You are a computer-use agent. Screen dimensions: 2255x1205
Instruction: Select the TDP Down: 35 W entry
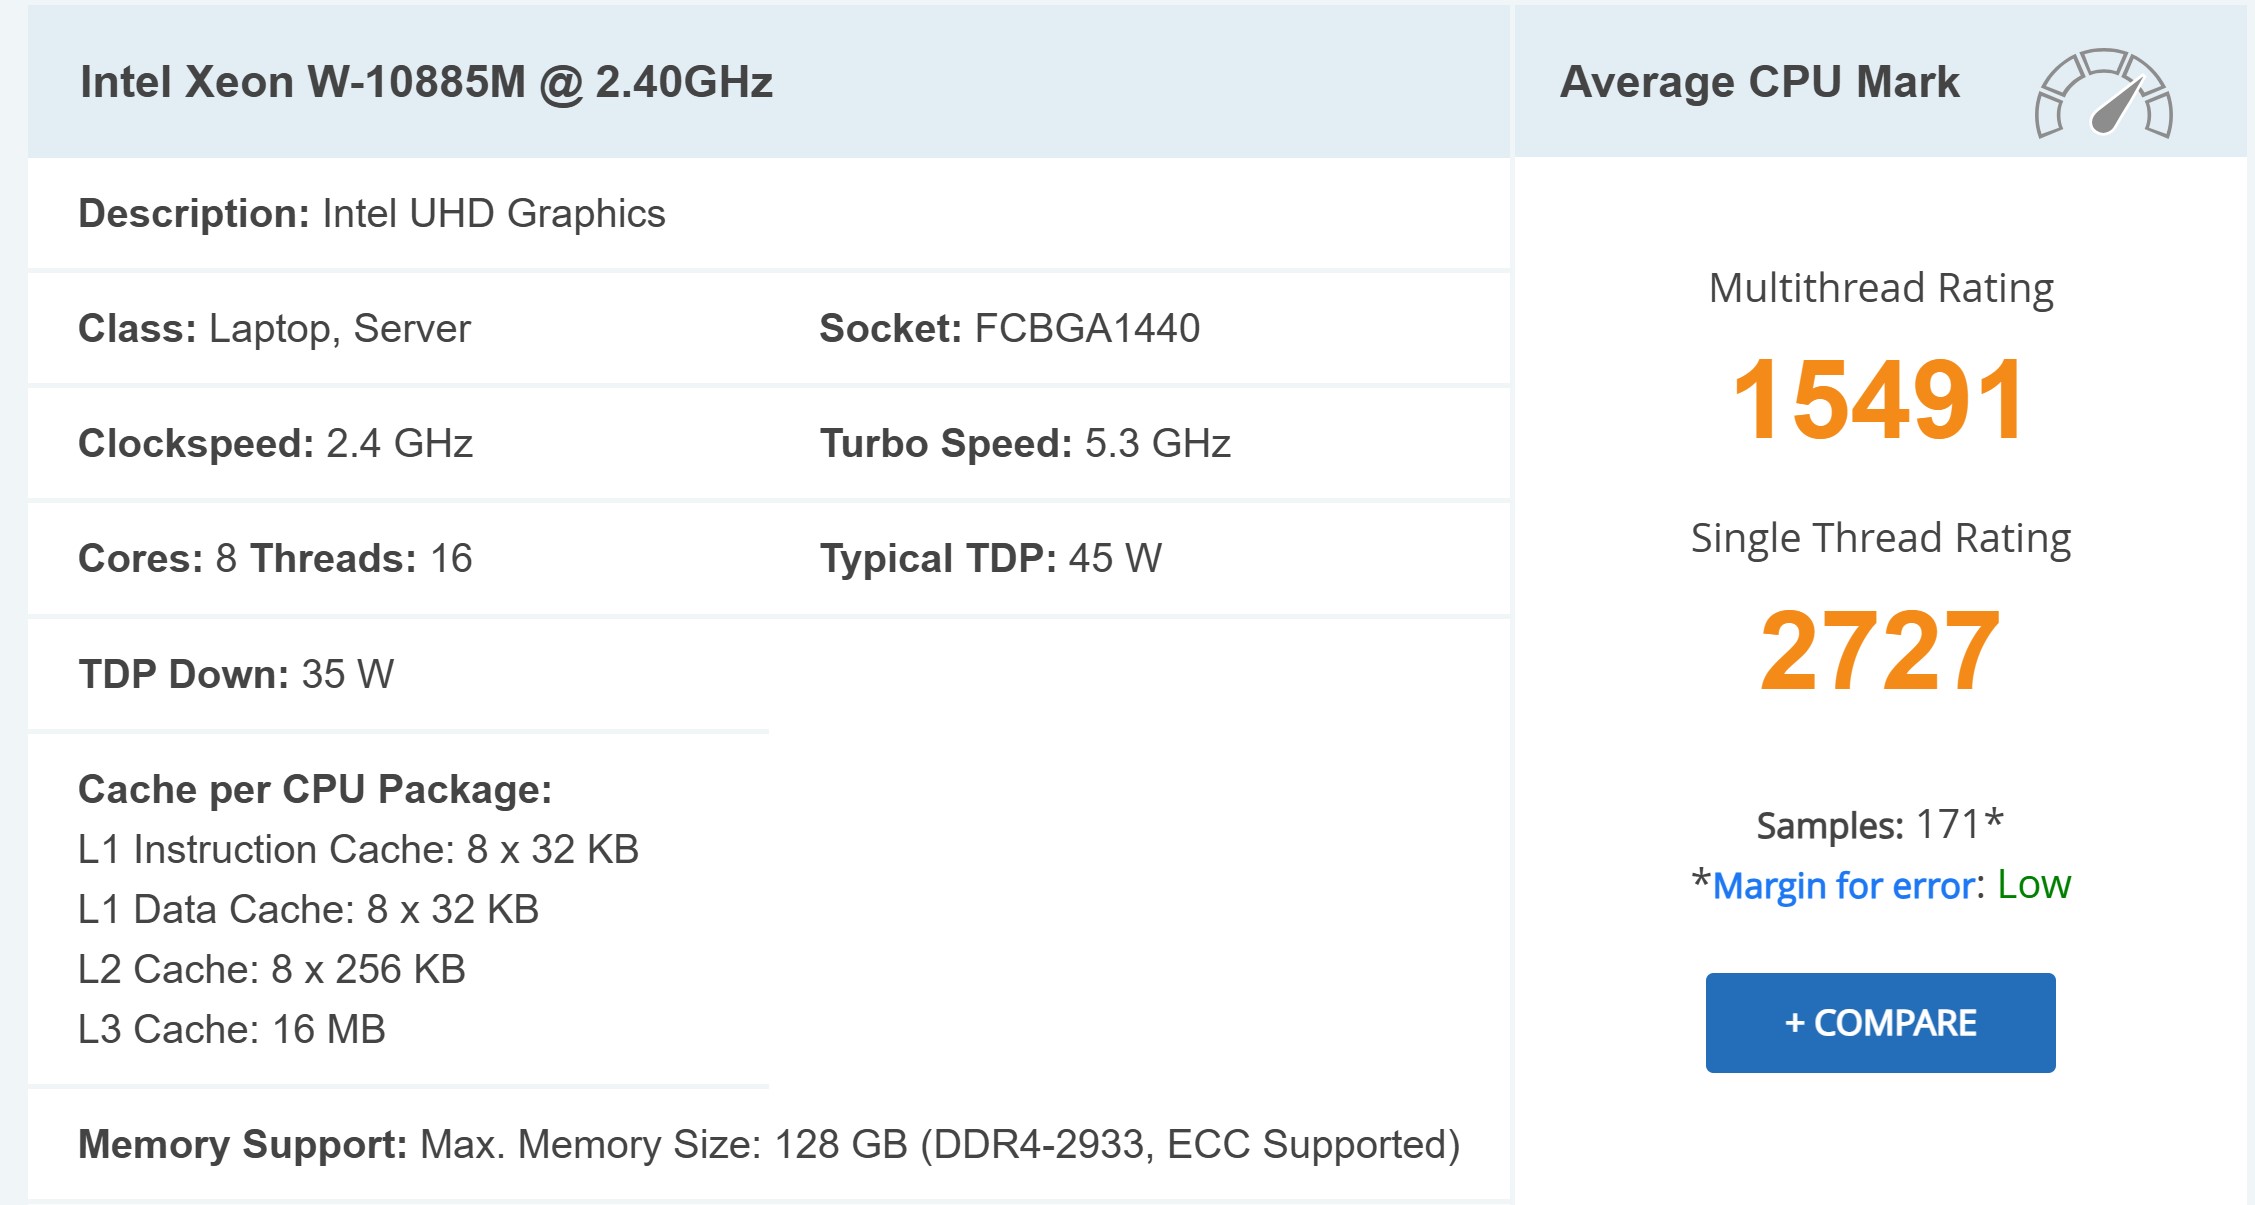click(x=238, y=674)
